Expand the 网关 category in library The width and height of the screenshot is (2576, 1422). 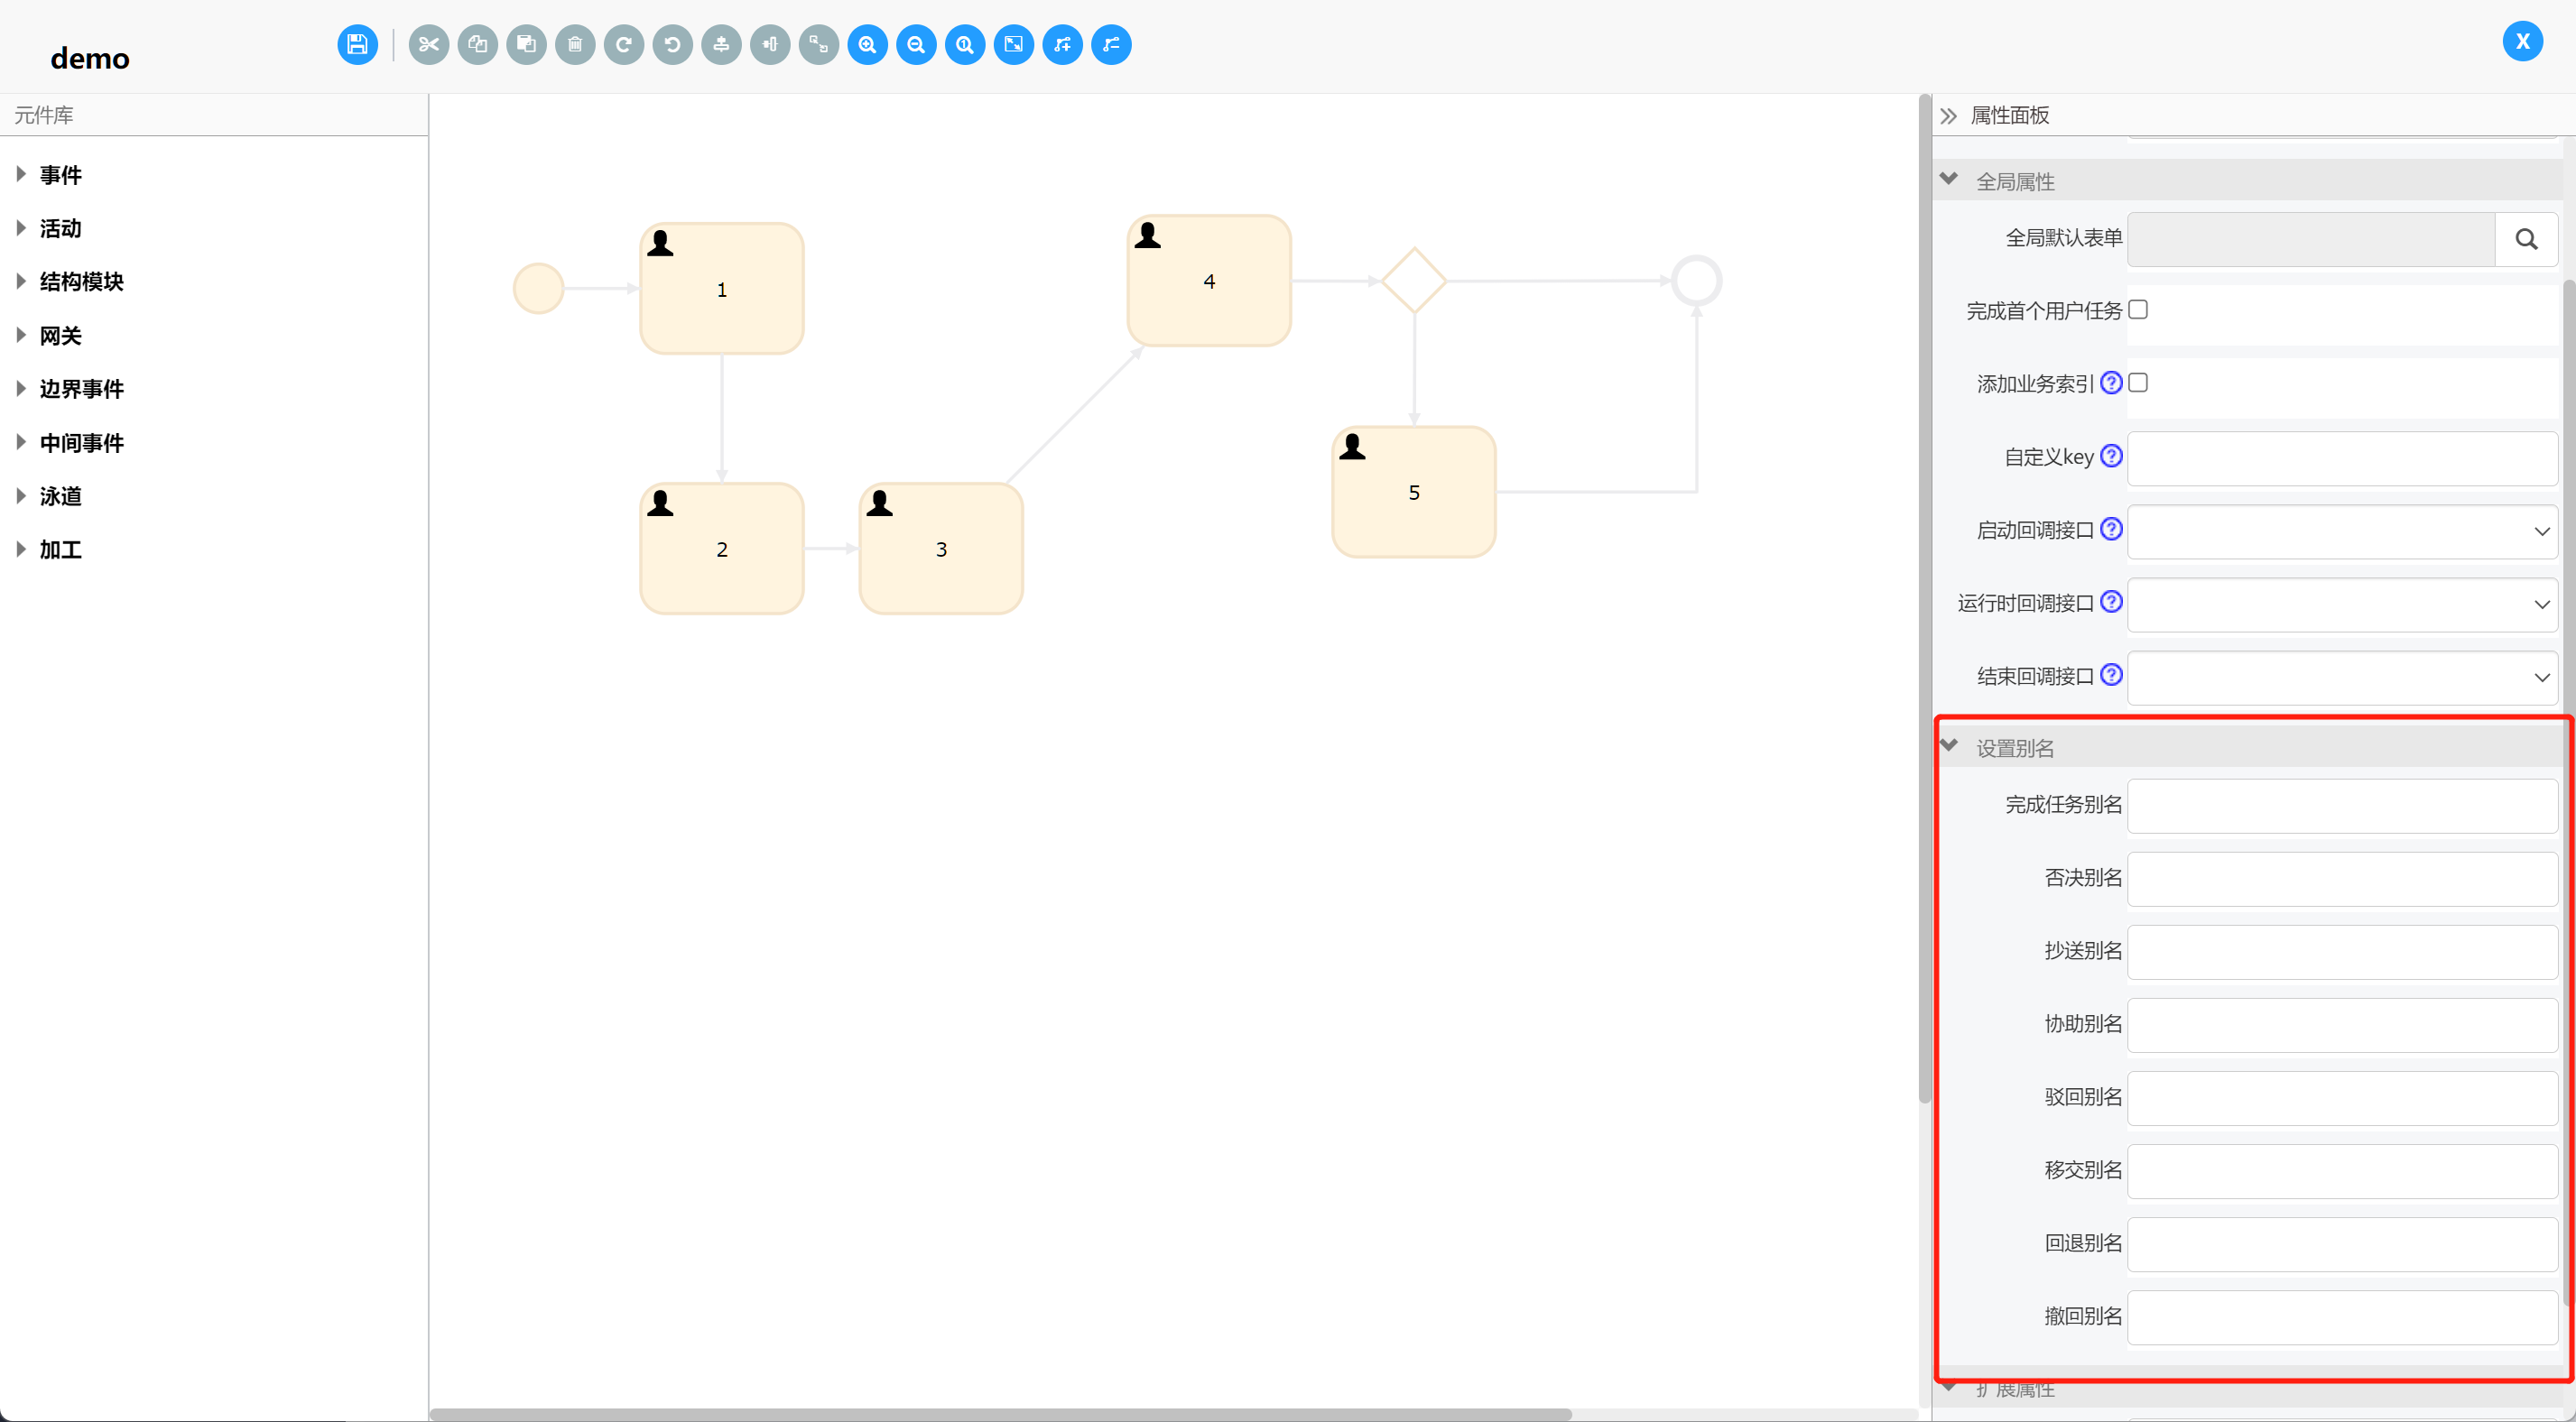click(60, 336)
